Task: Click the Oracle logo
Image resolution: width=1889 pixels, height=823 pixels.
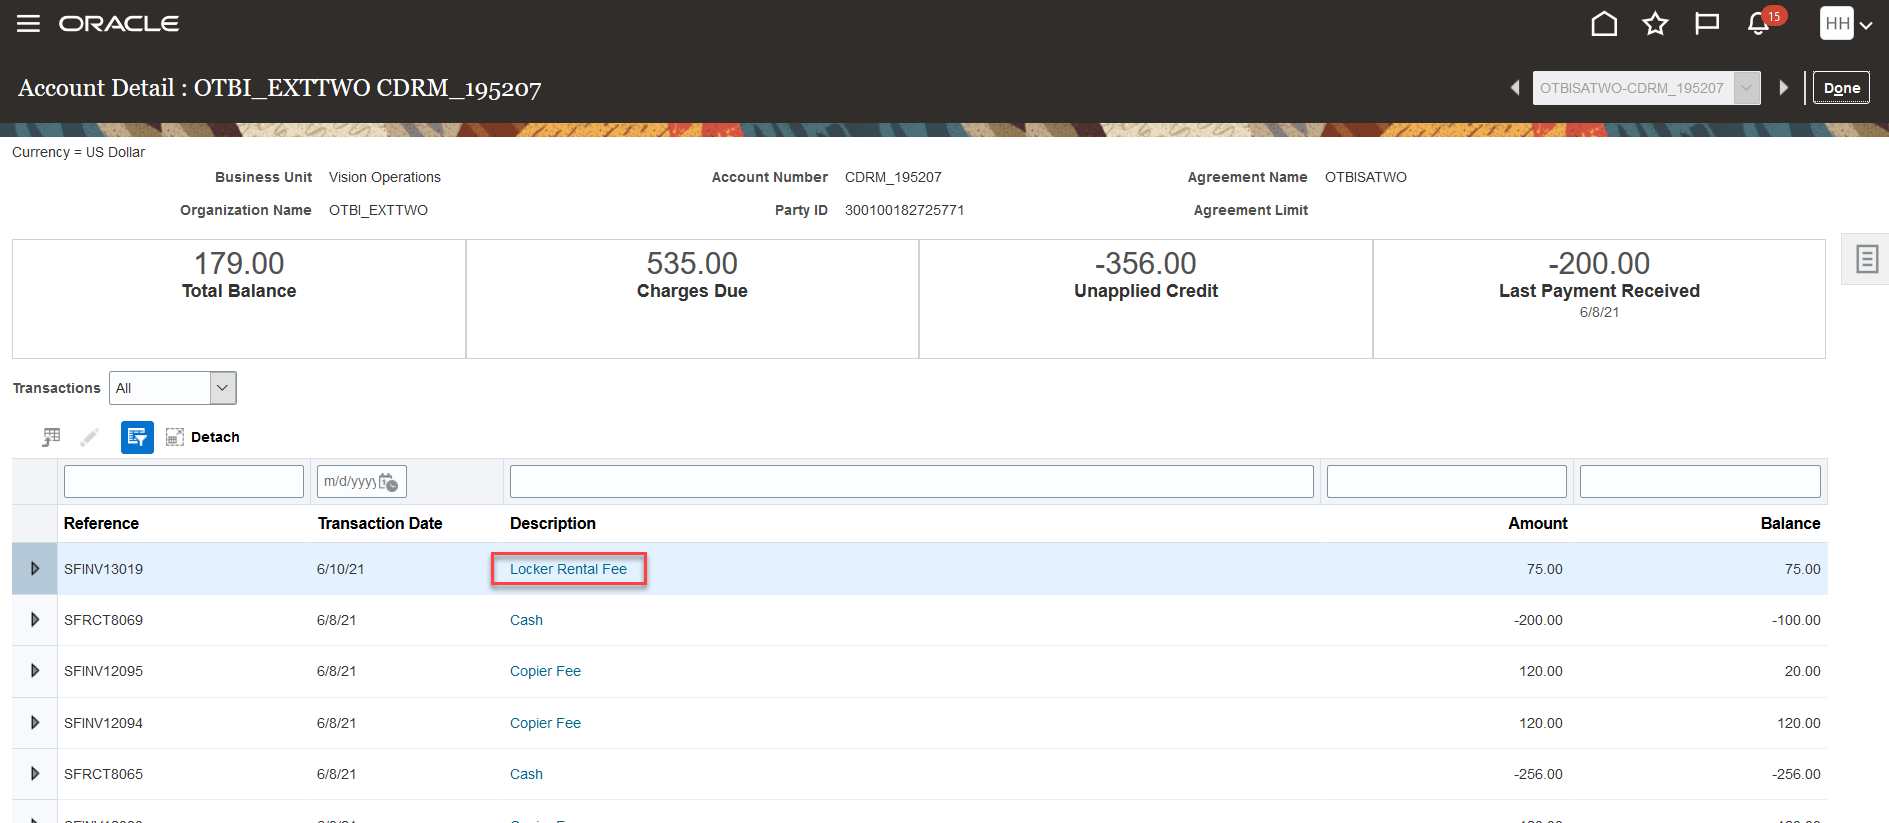Action: (119, 23)
